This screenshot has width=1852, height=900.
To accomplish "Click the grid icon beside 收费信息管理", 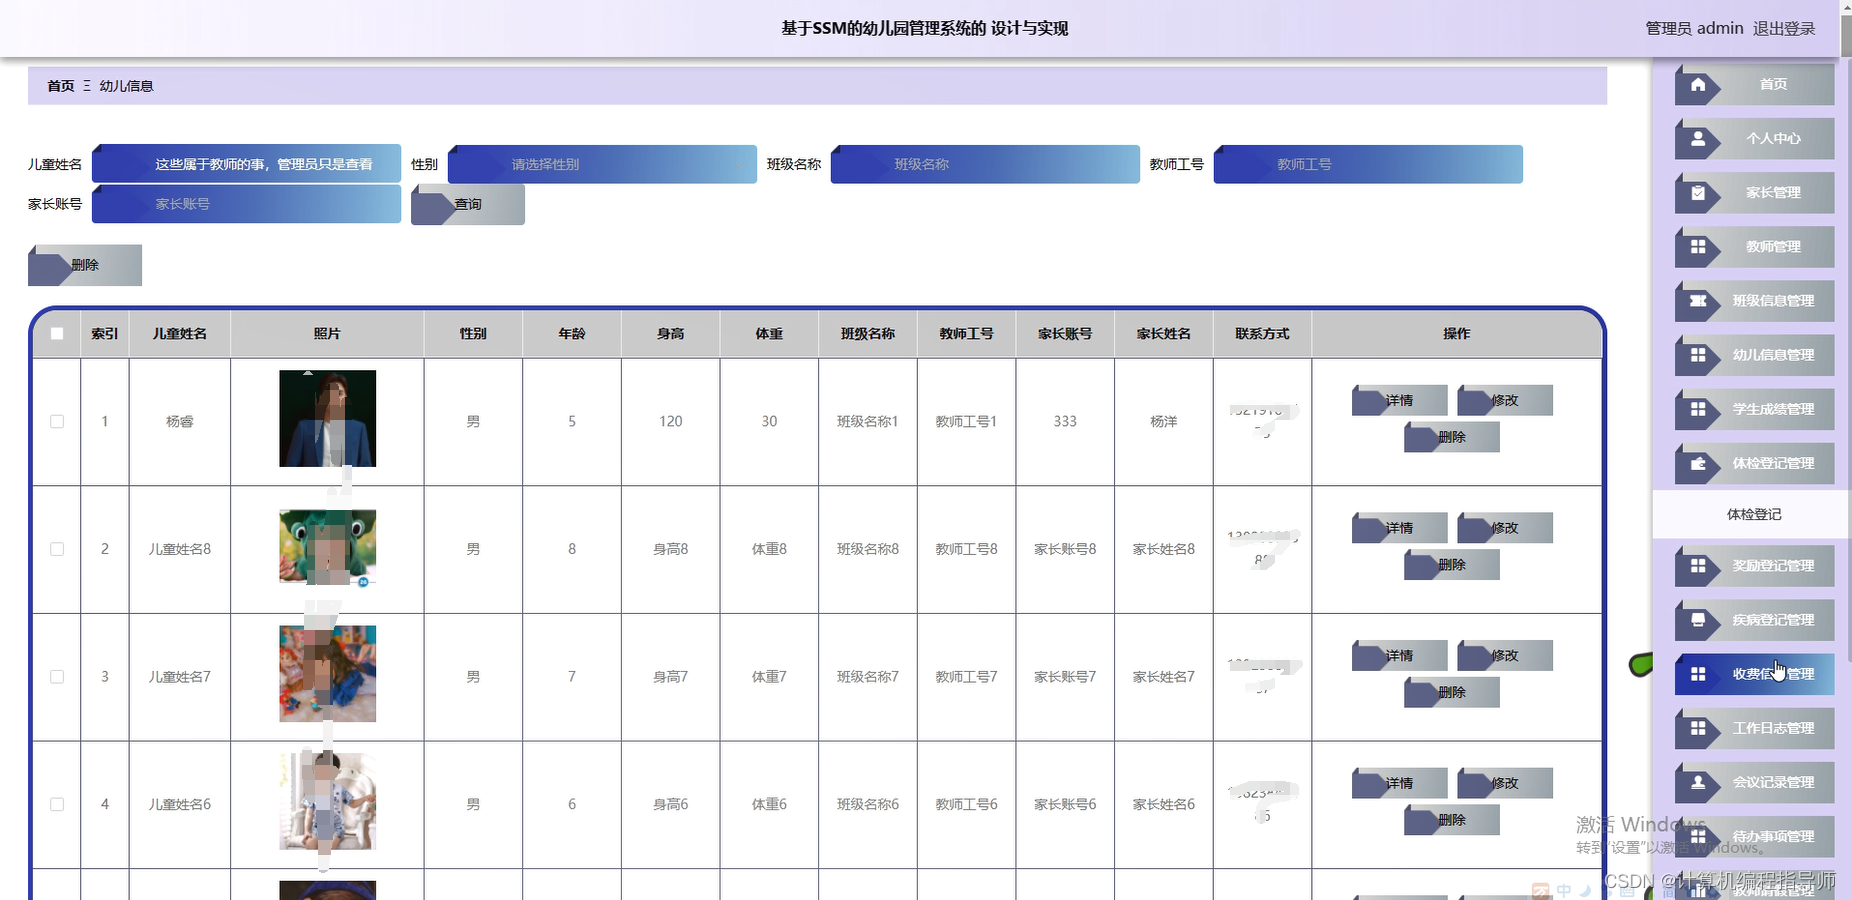I will point(1698,674).
